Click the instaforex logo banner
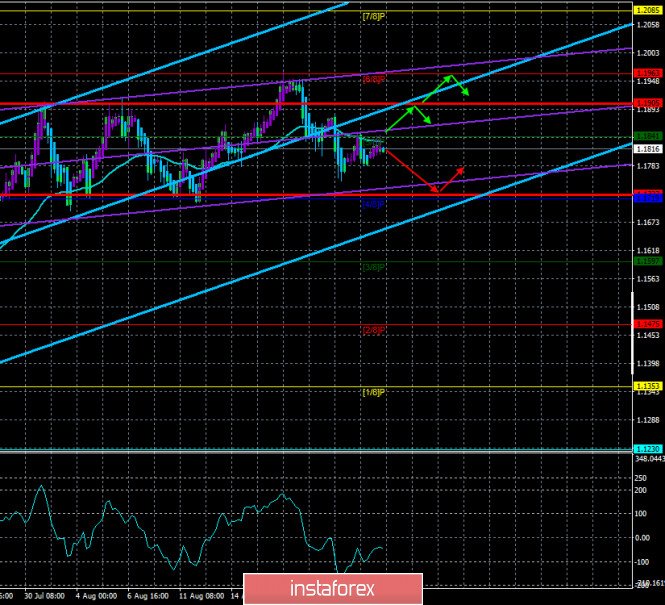 (333, 589)
